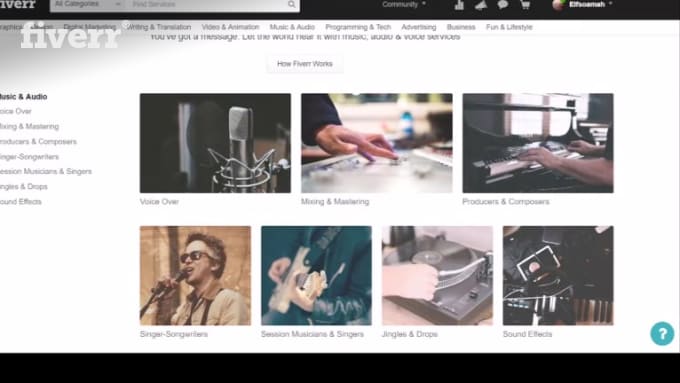680x383 pixels.
Task: Open the Sound Effects equipment thumbnail
Action: (x=558, y=275)
